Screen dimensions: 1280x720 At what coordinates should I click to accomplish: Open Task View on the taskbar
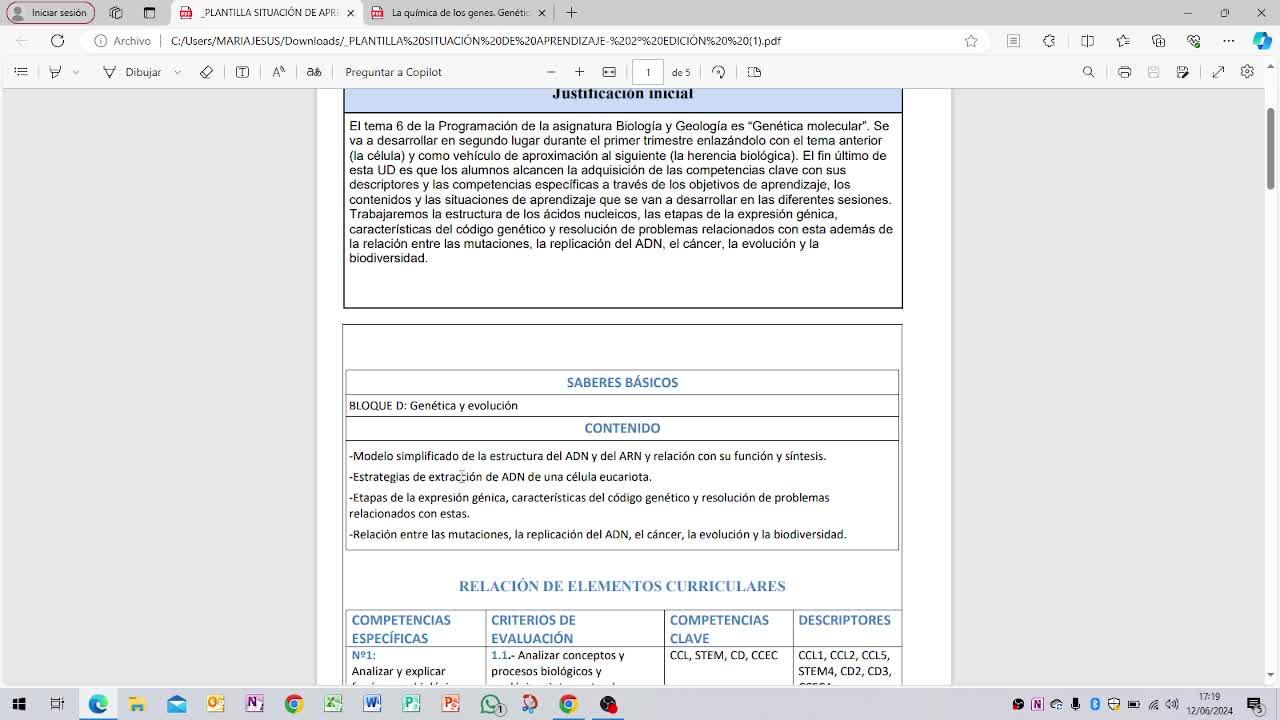pos(57,704)
